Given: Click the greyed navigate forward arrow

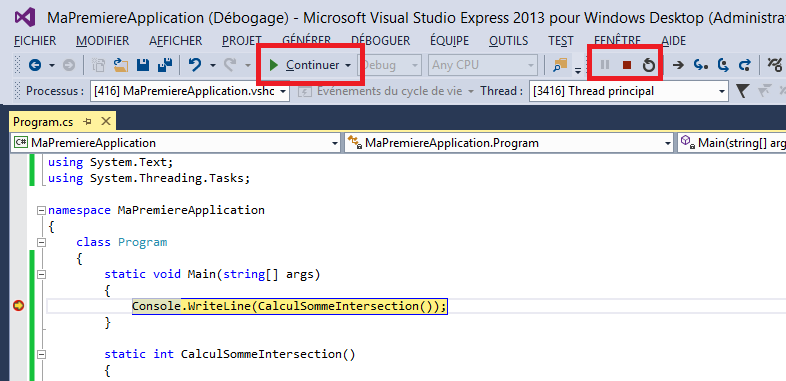Looking at the screenshot, I should pyautogui.click(x=69, y=65).
